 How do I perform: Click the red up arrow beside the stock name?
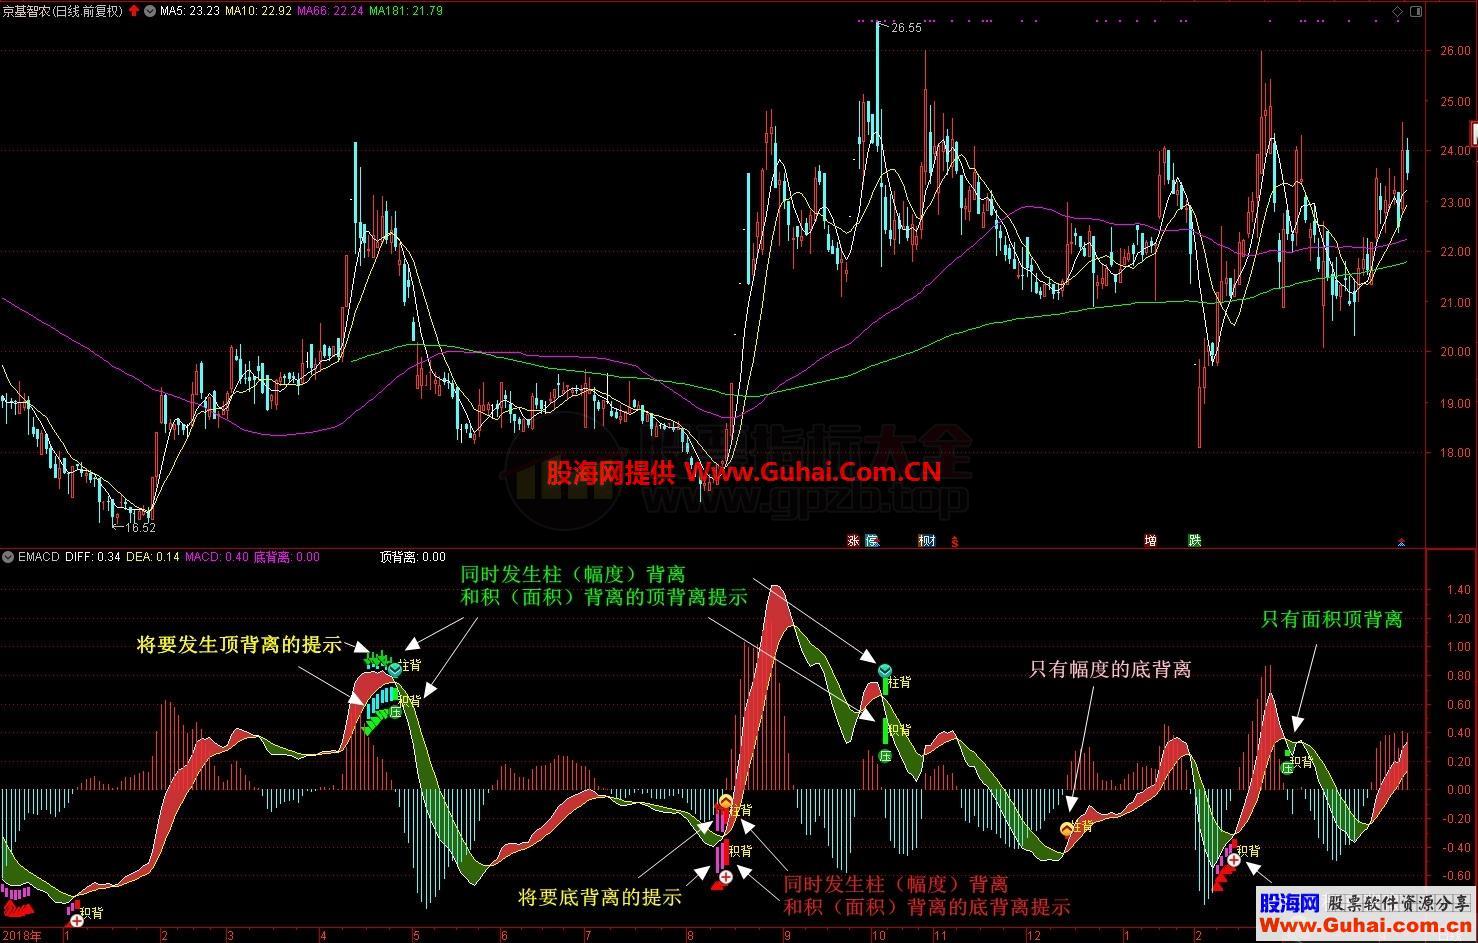(135, 11)
